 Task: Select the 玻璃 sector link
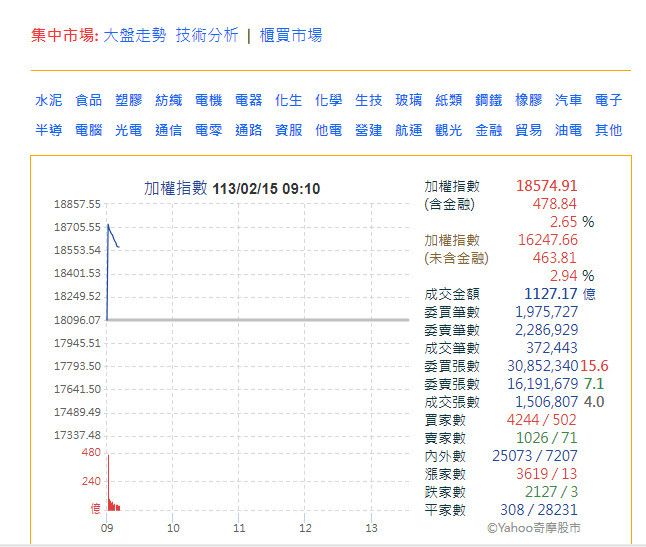point(408,100)
